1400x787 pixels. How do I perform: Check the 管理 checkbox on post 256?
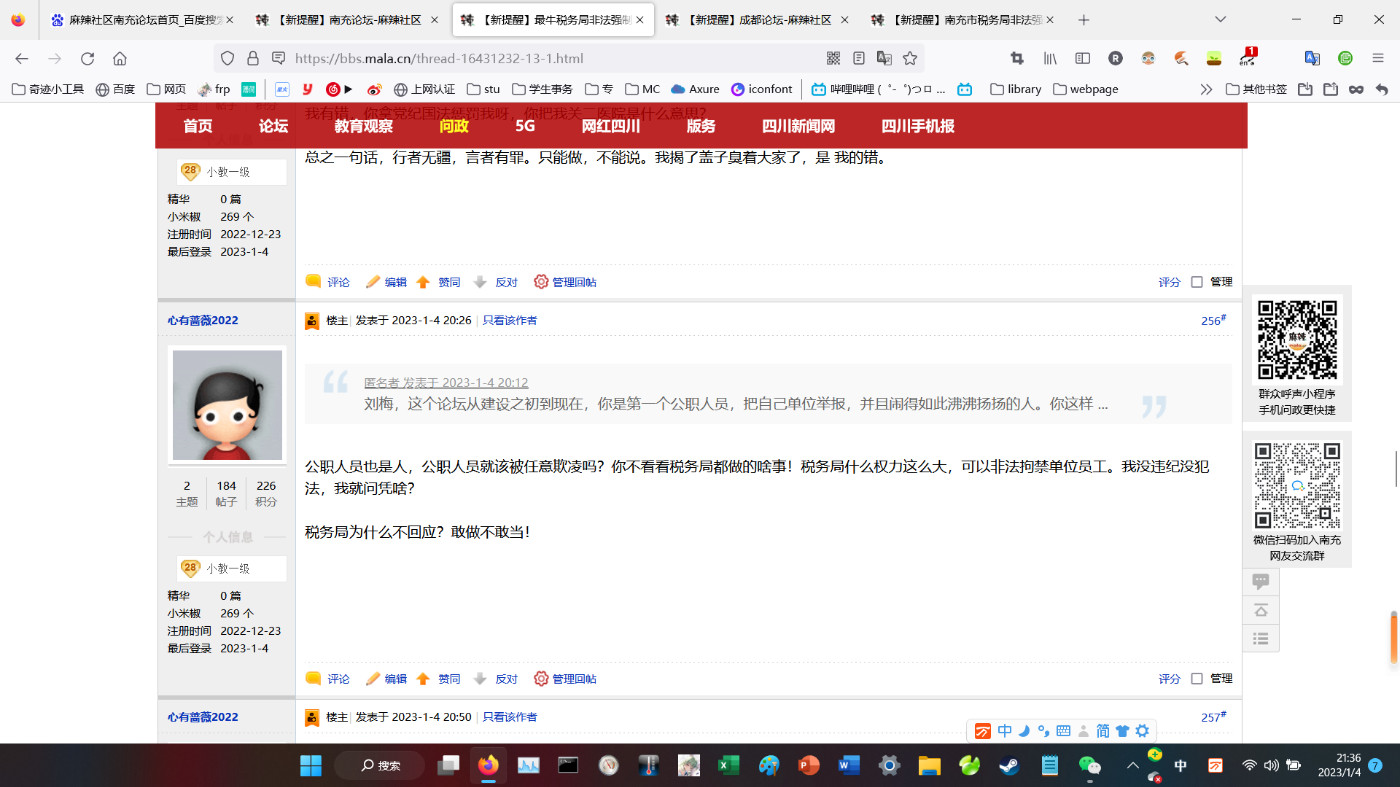(x=1196, y=679)
